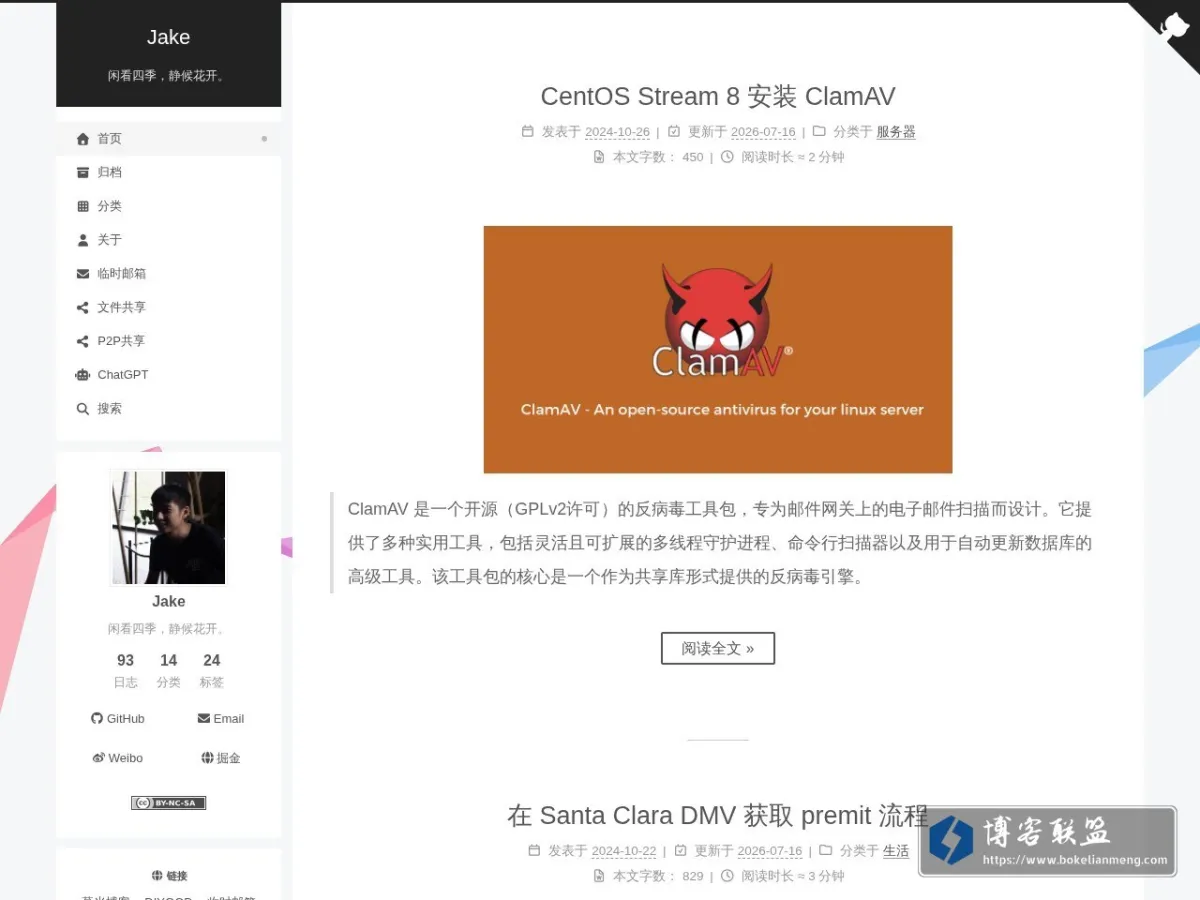Click the word count value 829
The height and width of the screenshot is (900, 1200).
click(693, 876)
